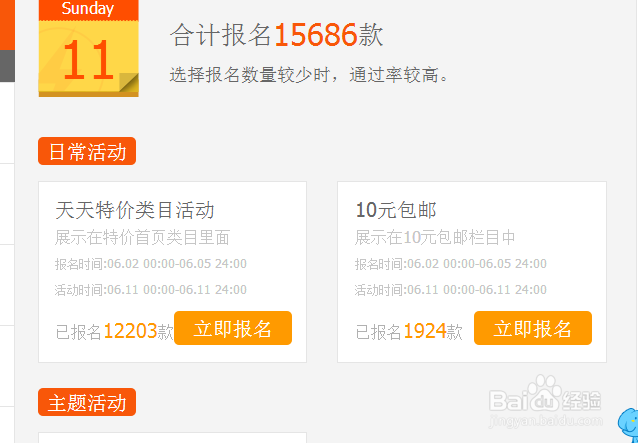Click the gray sidebar block at left edge
This screenshot has width=638, height=443.
pyautogui.click(x=7, y=66)
